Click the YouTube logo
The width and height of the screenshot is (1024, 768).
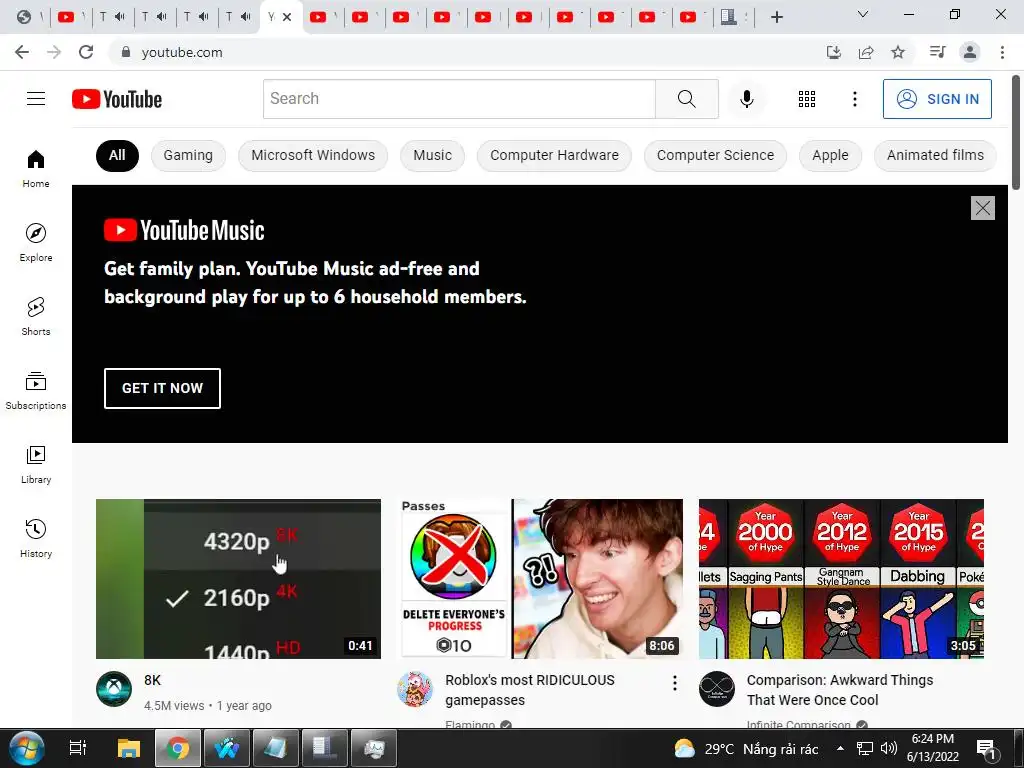(x=117, y=99)
